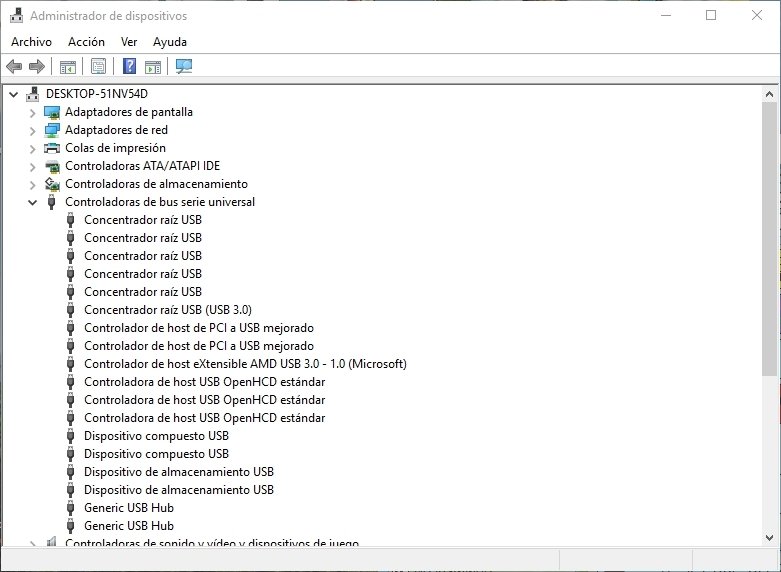
Task: Collapse Controladoras de bus serie universal
Action: 32,202
